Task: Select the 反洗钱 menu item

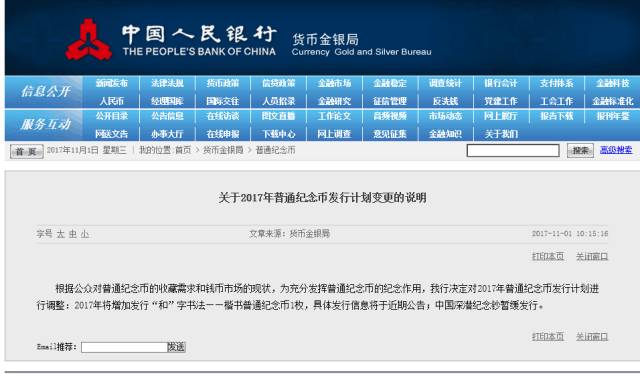Action: point(445,101)
